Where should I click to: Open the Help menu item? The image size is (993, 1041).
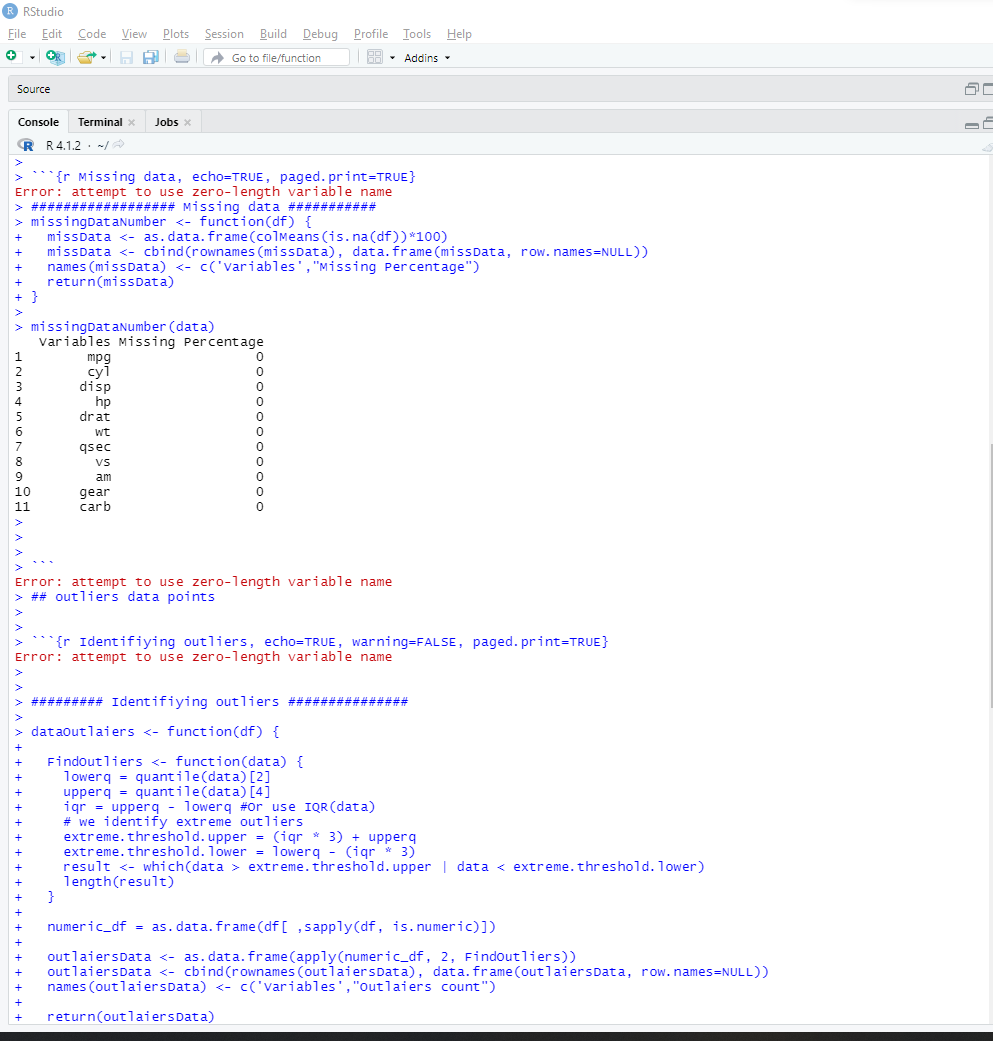(459, 34)
